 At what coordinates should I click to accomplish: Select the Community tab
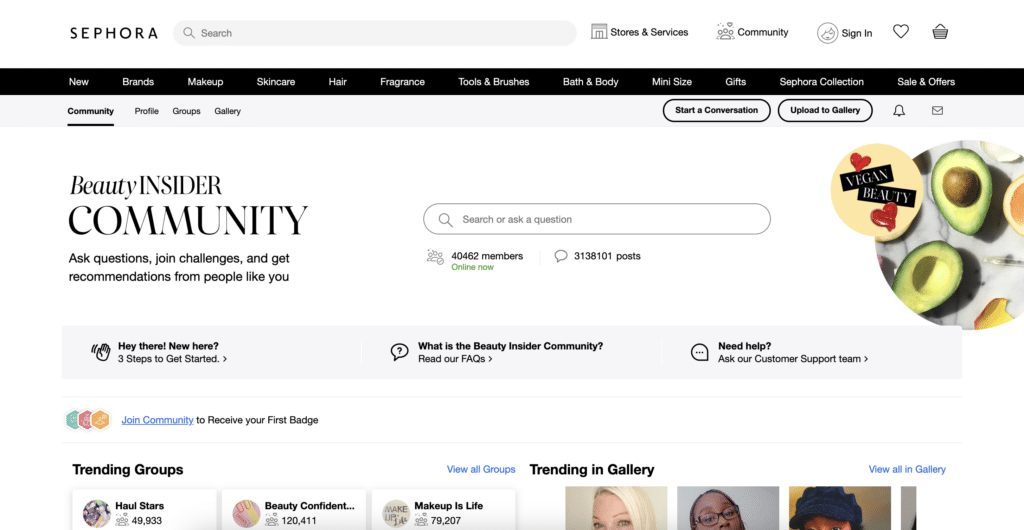90,111
